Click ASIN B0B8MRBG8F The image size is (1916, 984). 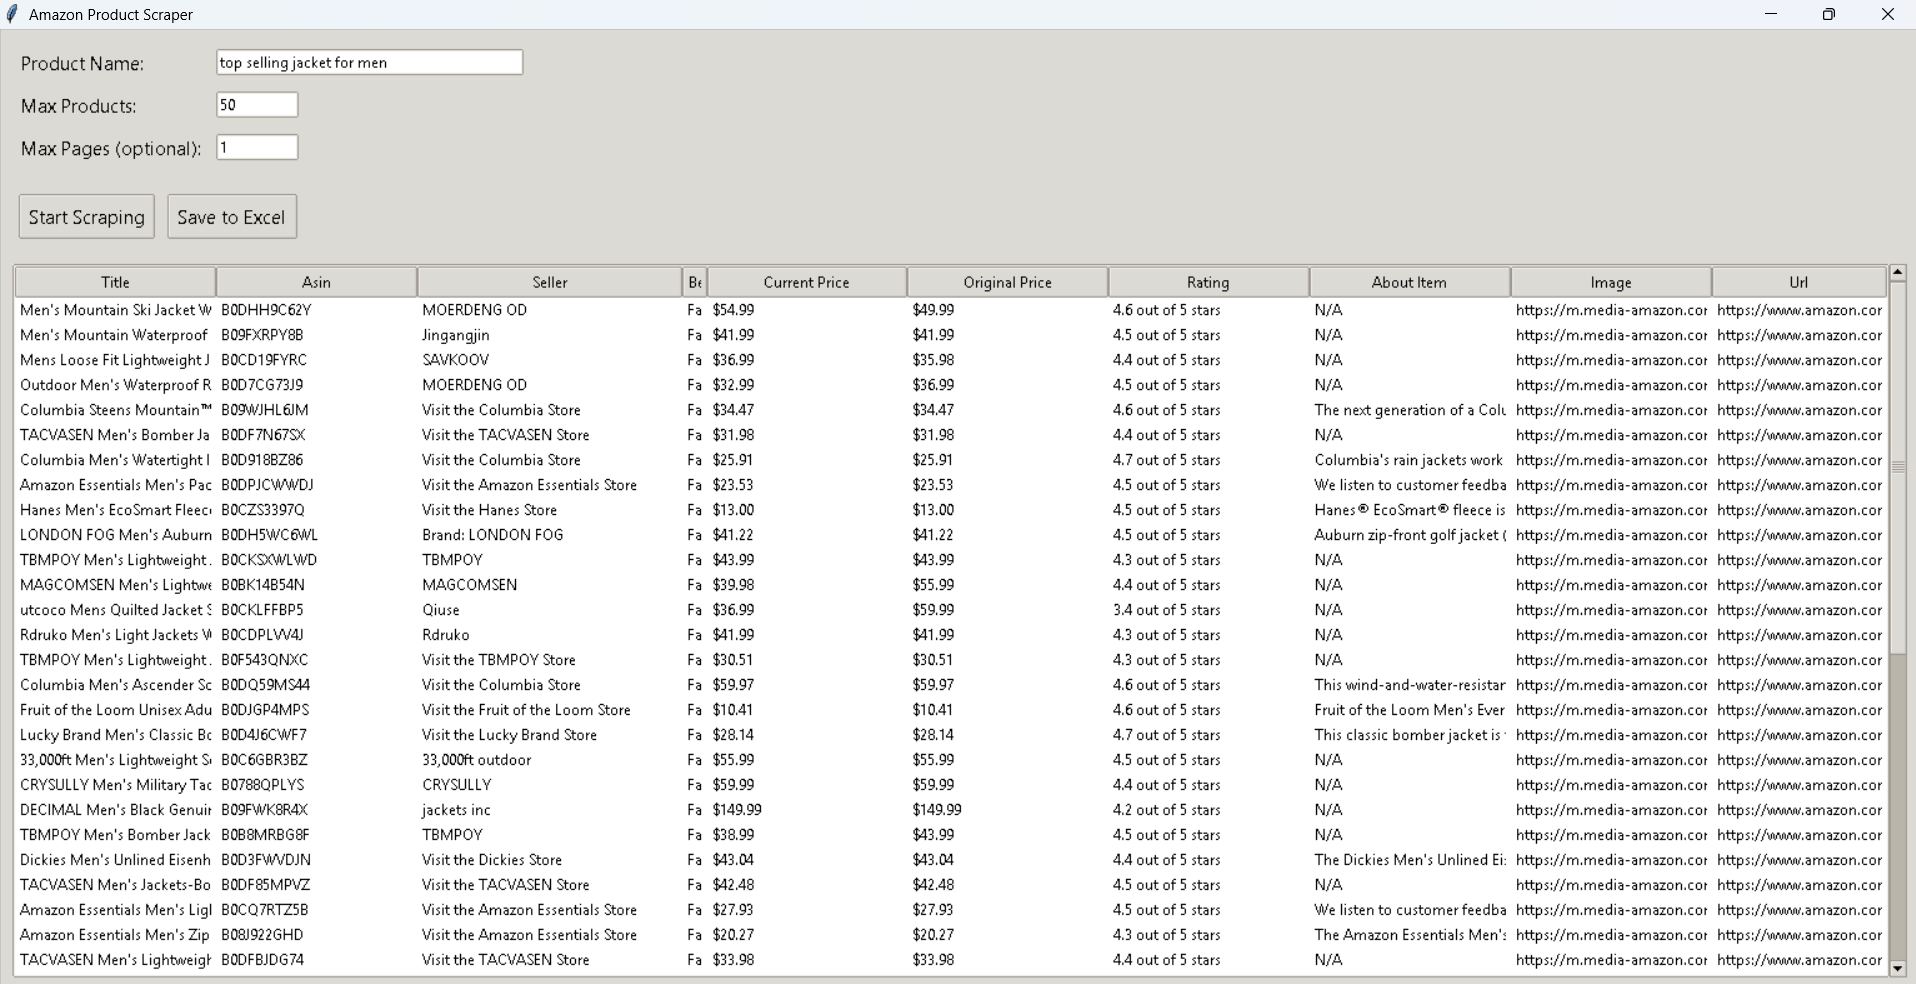265,835
